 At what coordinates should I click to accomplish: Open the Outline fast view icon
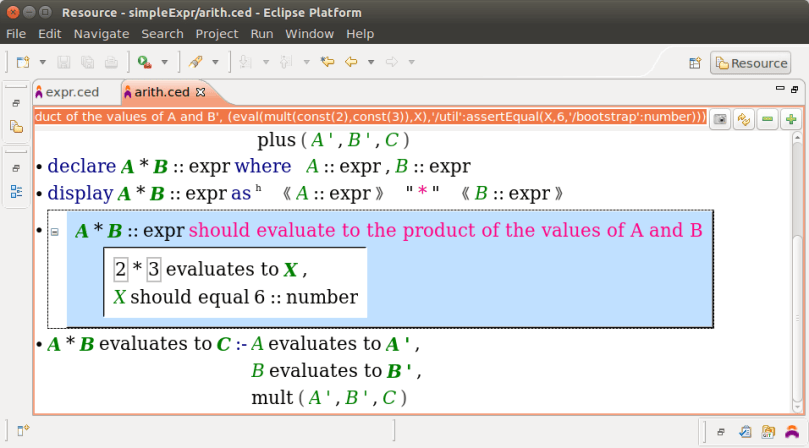point(16,191)
